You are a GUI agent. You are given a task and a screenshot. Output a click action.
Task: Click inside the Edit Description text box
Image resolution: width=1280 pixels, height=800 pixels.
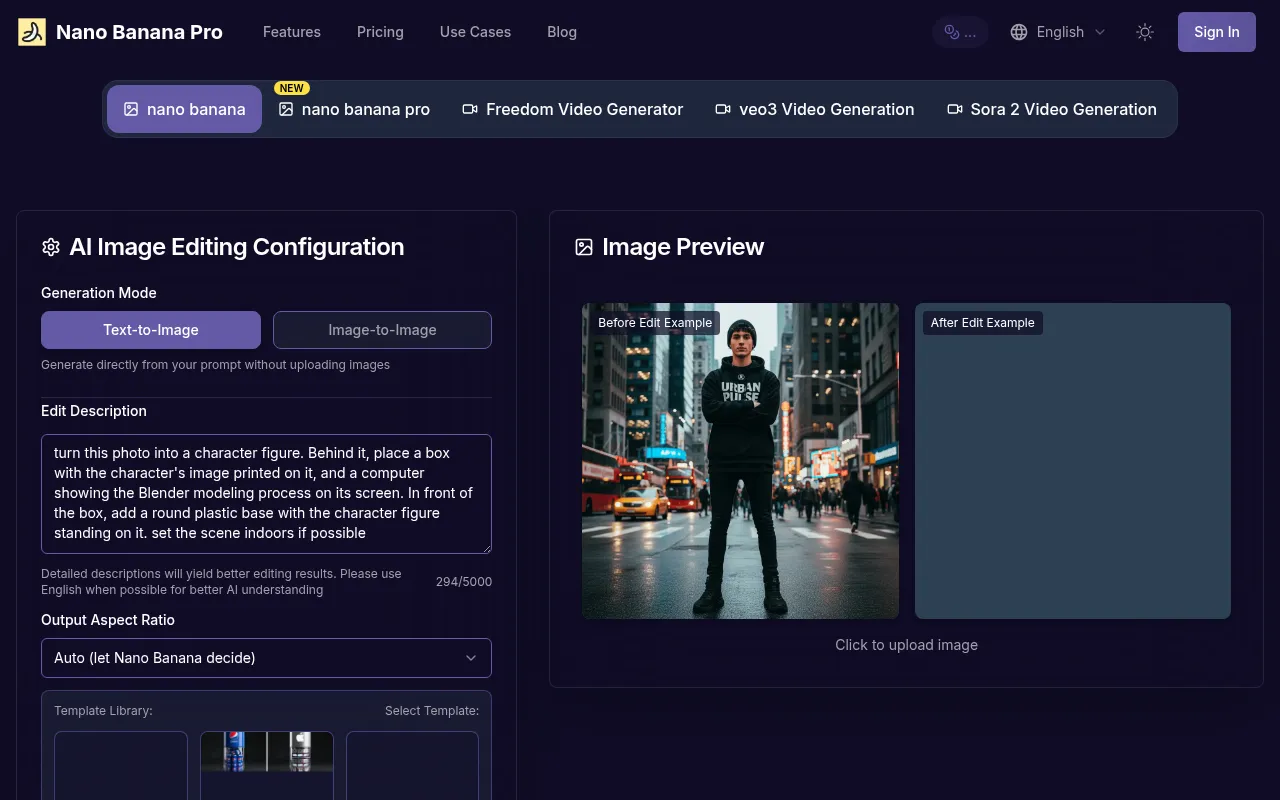click(x=266, y=493)
